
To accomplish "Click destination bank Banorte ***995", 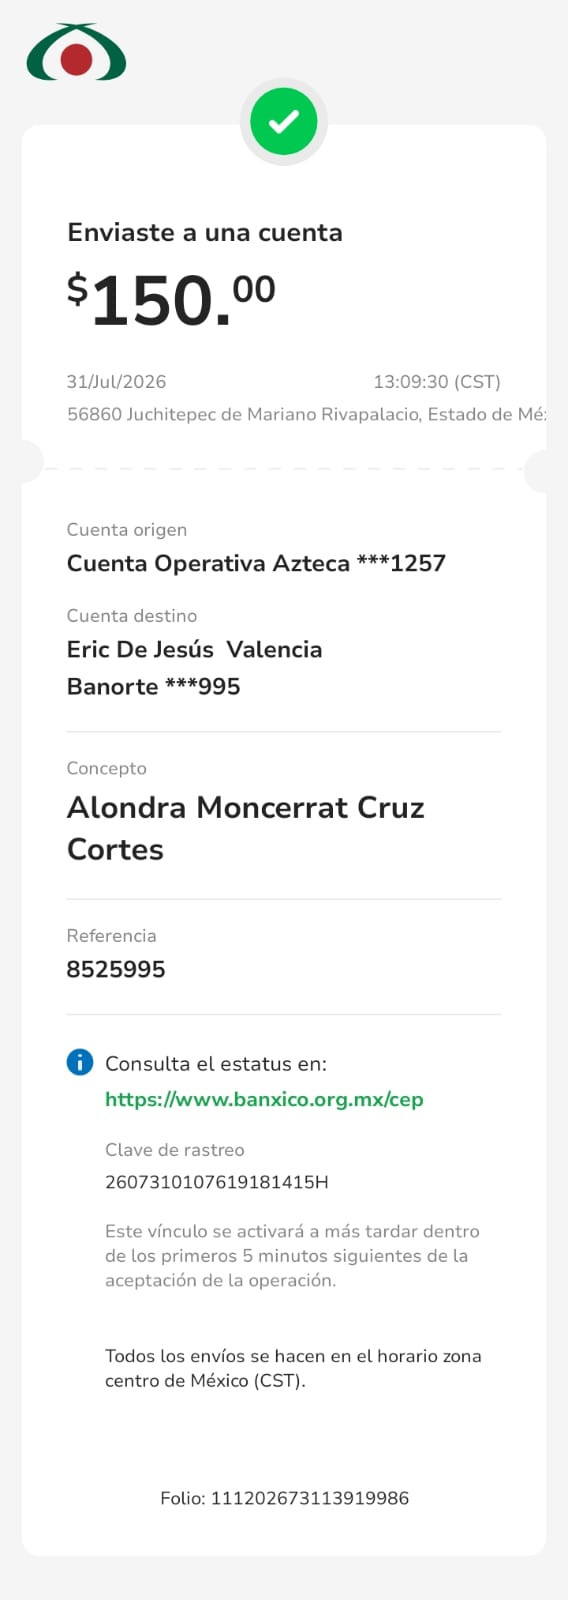I will click(x=154, y=686).
